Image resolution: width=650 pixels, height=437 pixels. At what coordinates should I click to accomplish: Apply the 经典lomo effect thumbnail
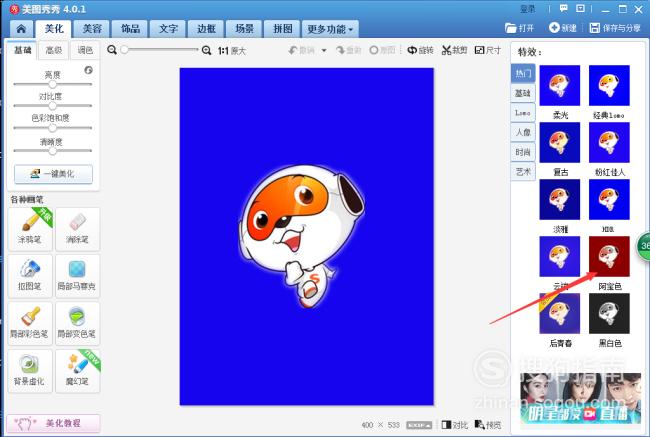click(x=609, y=85)
